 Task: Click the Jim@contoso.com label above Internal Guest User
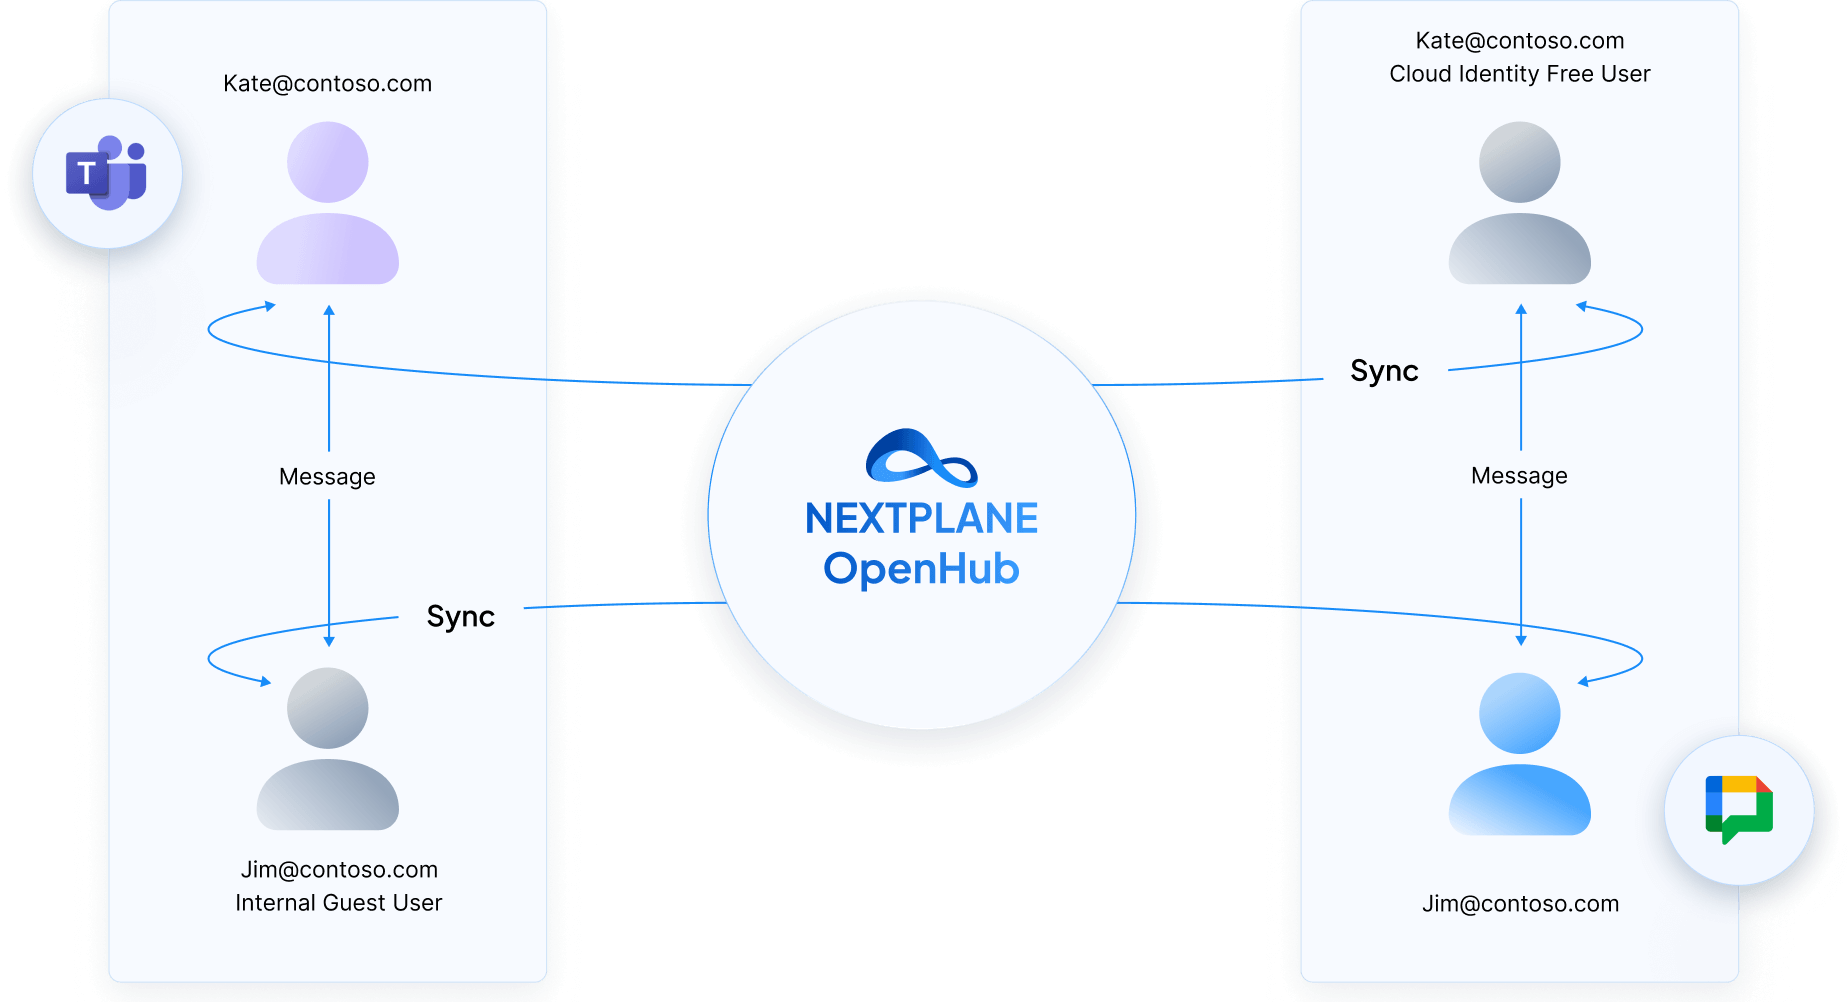pyautogui.click(x=339, y=869)
